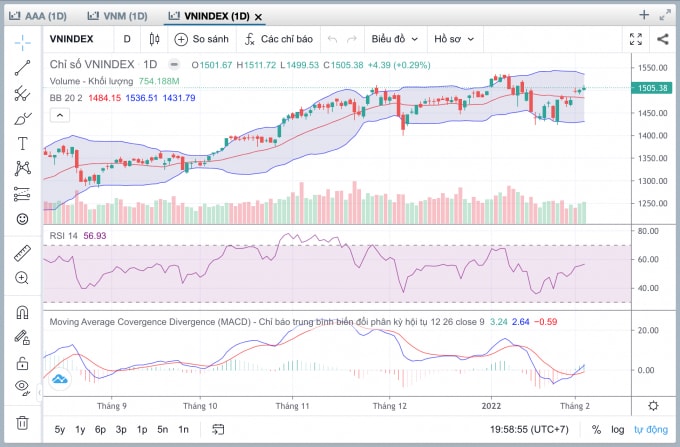Click the Chỉ số VNINDEX chart title
The width and height of the screenshot is (680, 447).
coord(92,65)
